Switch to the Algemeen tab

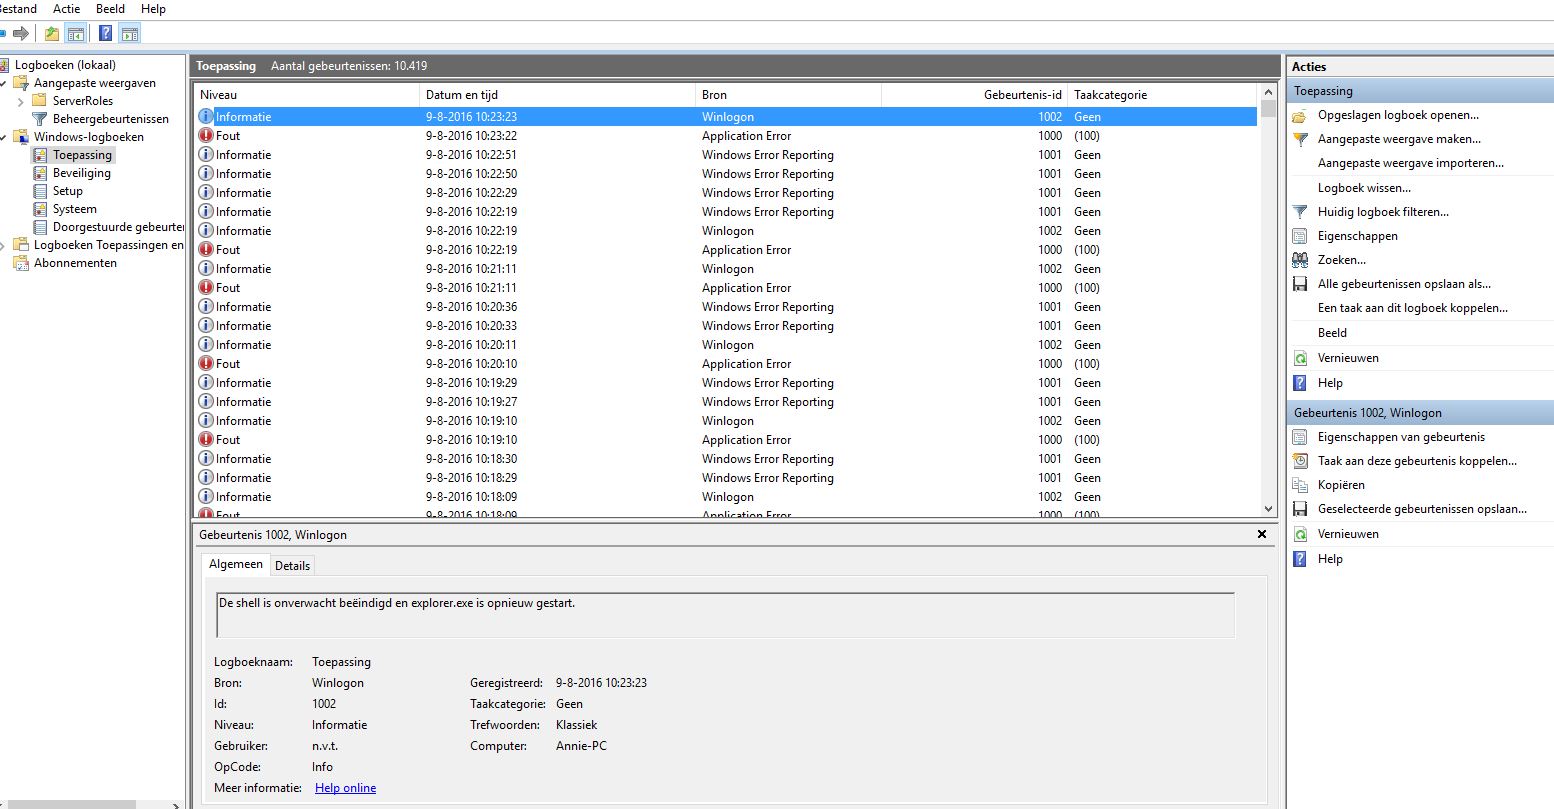[x=236, y=564]
